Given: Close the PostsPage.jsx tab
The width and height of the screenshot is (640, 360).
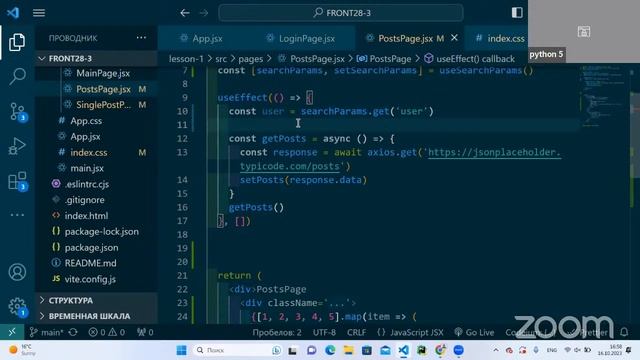Looking at the screenshot, I should tap(454, 38).
